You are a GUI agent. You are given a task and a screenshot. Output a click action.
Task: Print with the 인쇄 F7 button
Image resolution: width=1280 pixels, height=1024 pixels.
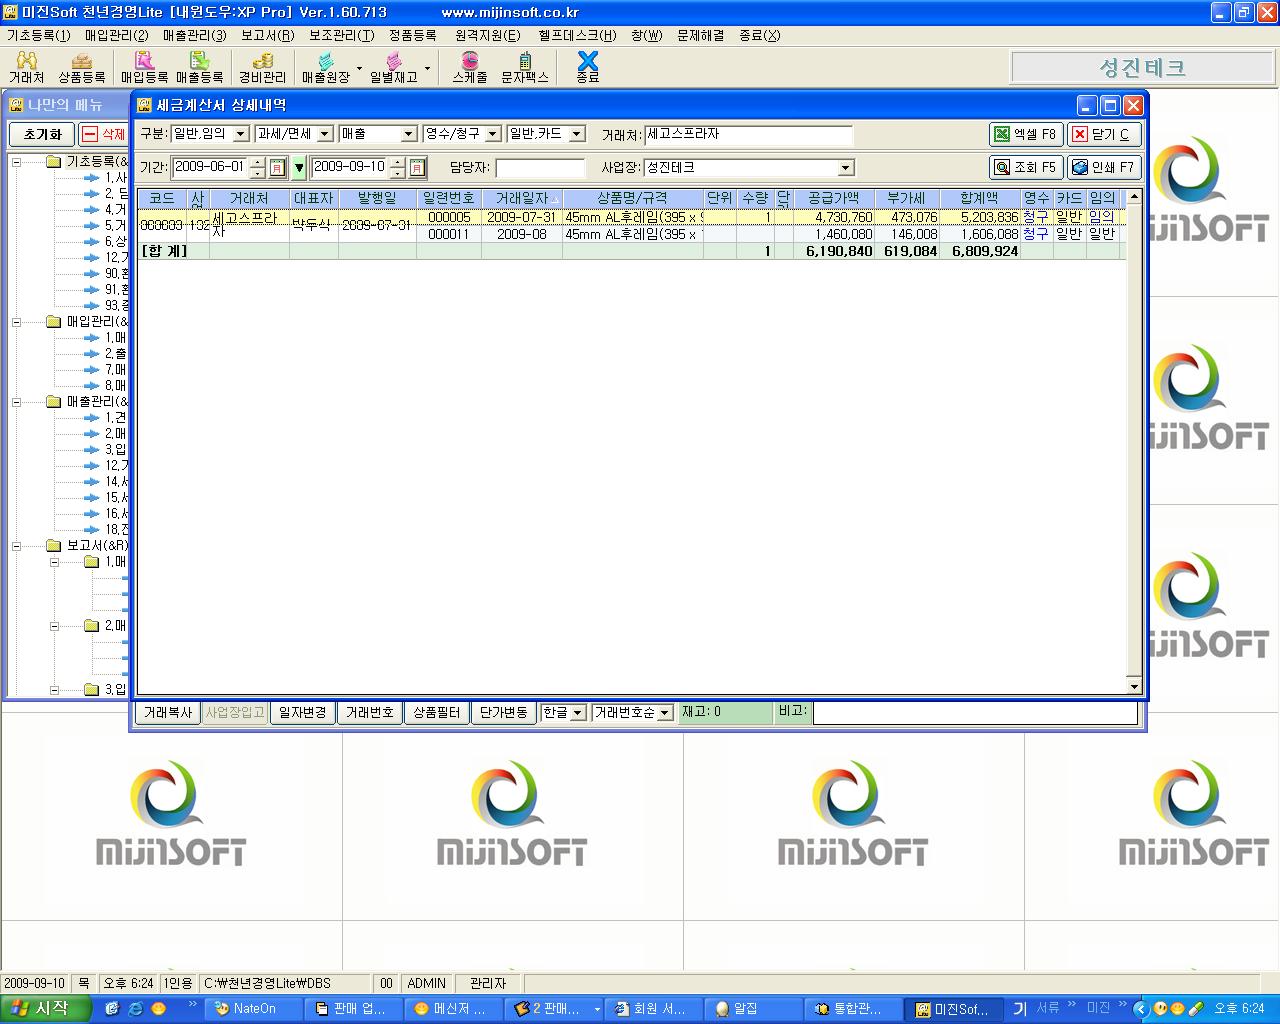(1104, 167)
